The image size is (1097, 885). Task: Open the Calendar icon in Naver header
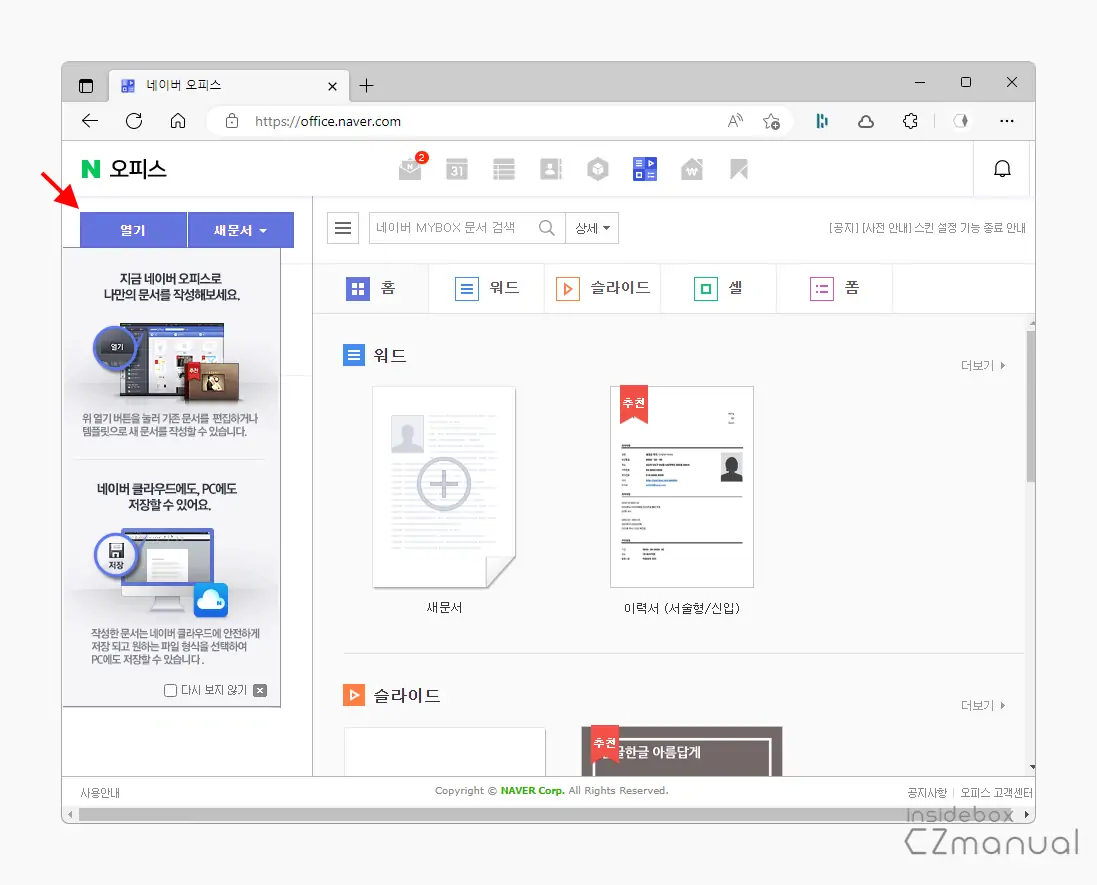pyautogui.click(x=457, y=169)
